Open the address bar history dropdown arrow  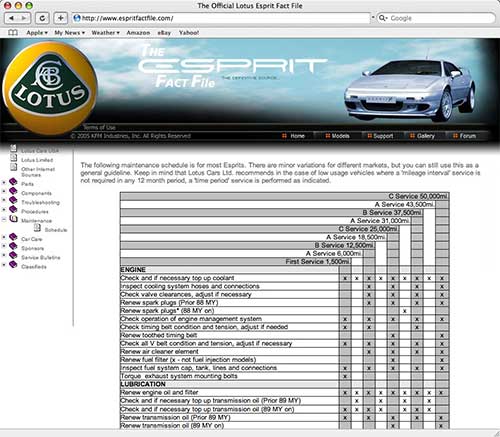[x=373, y=18]
